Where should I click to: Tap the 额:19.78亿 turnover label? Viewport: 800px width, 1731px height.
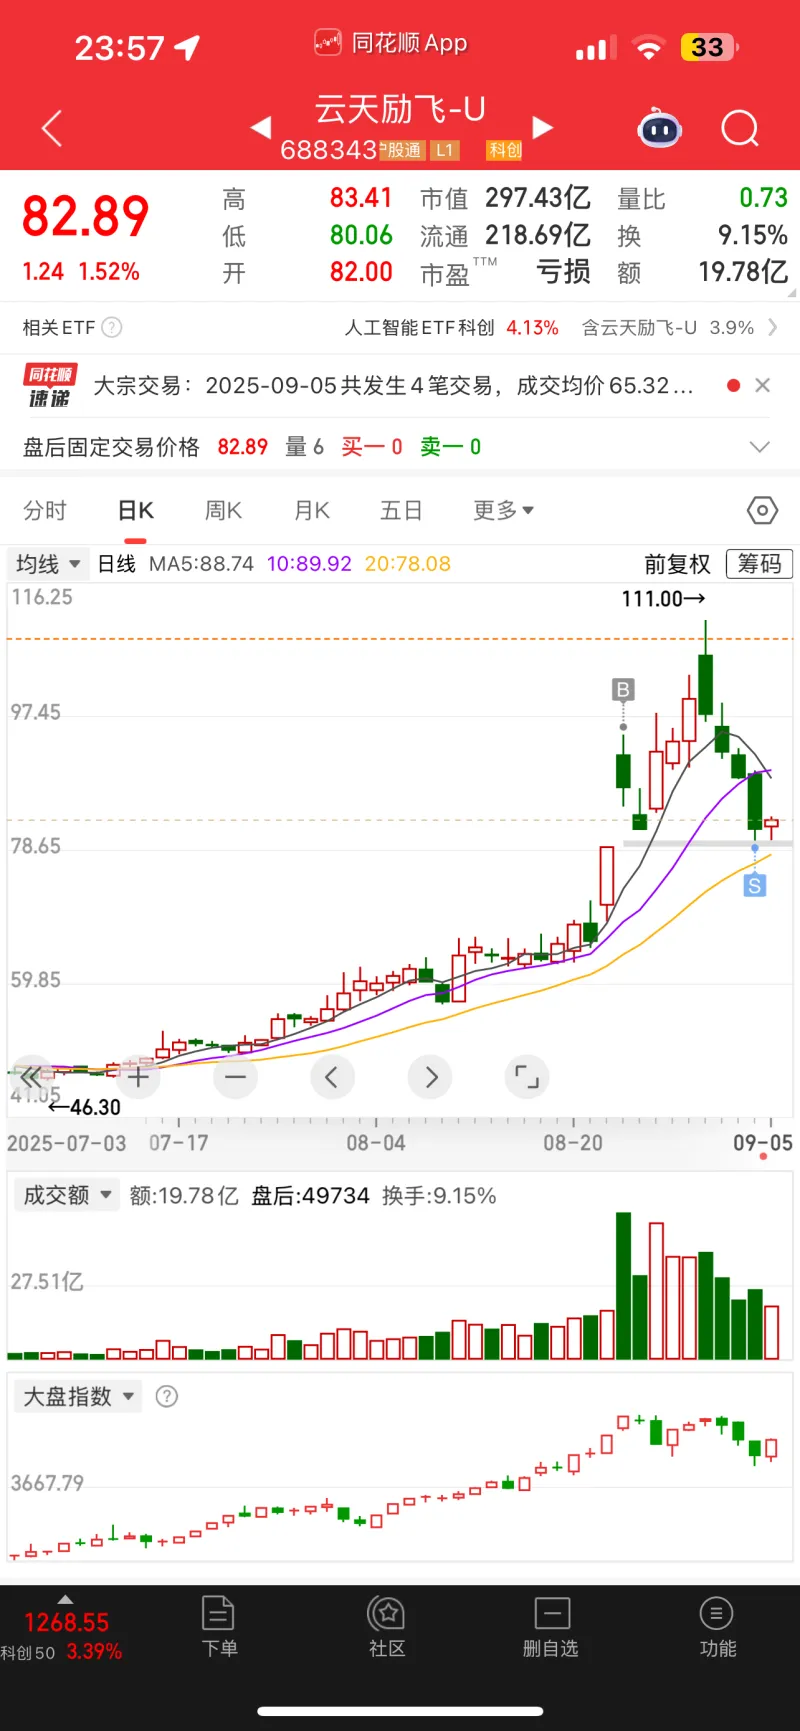184,1195
